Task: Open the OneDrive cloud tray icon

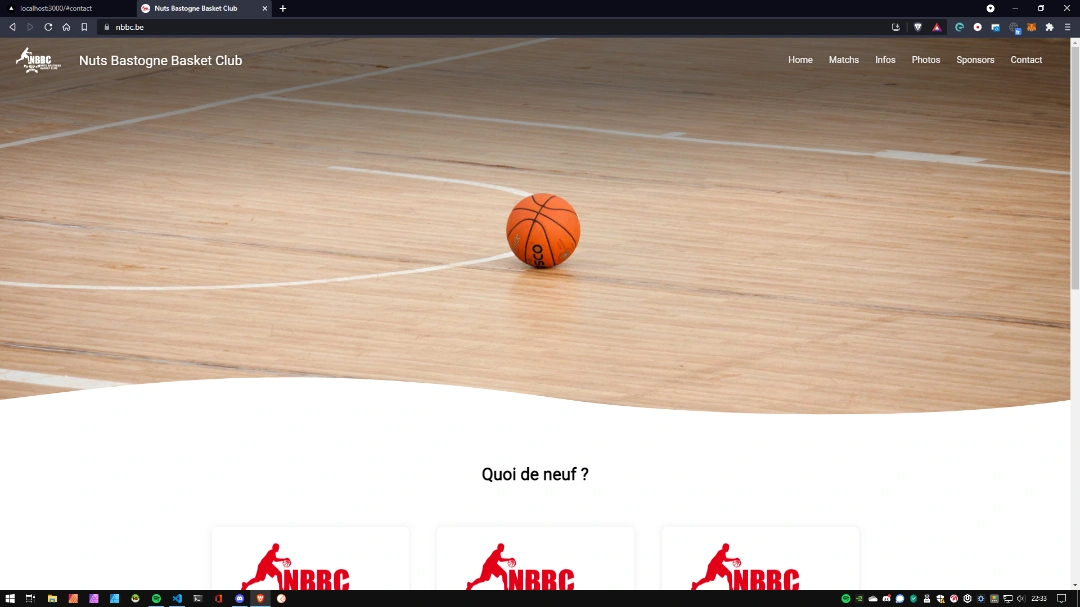Action: pyautogui.click(x=873, y=599)
